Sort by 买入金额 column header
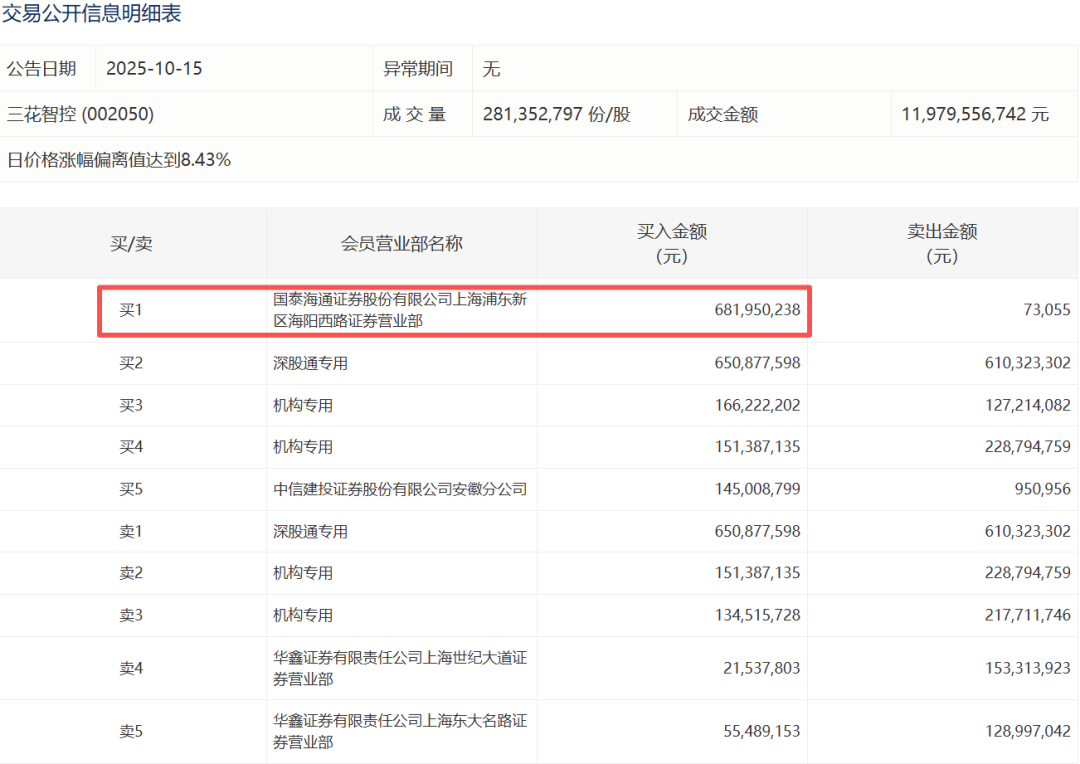 [671, 243]
